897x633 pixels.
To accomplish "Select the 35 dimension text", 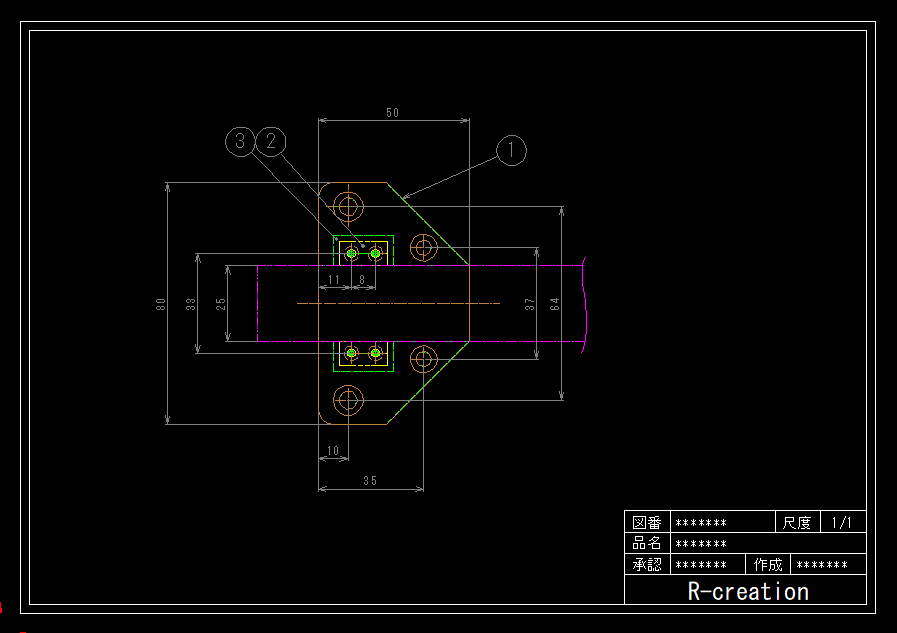I will pyautogui.click(x=370, y=481).
